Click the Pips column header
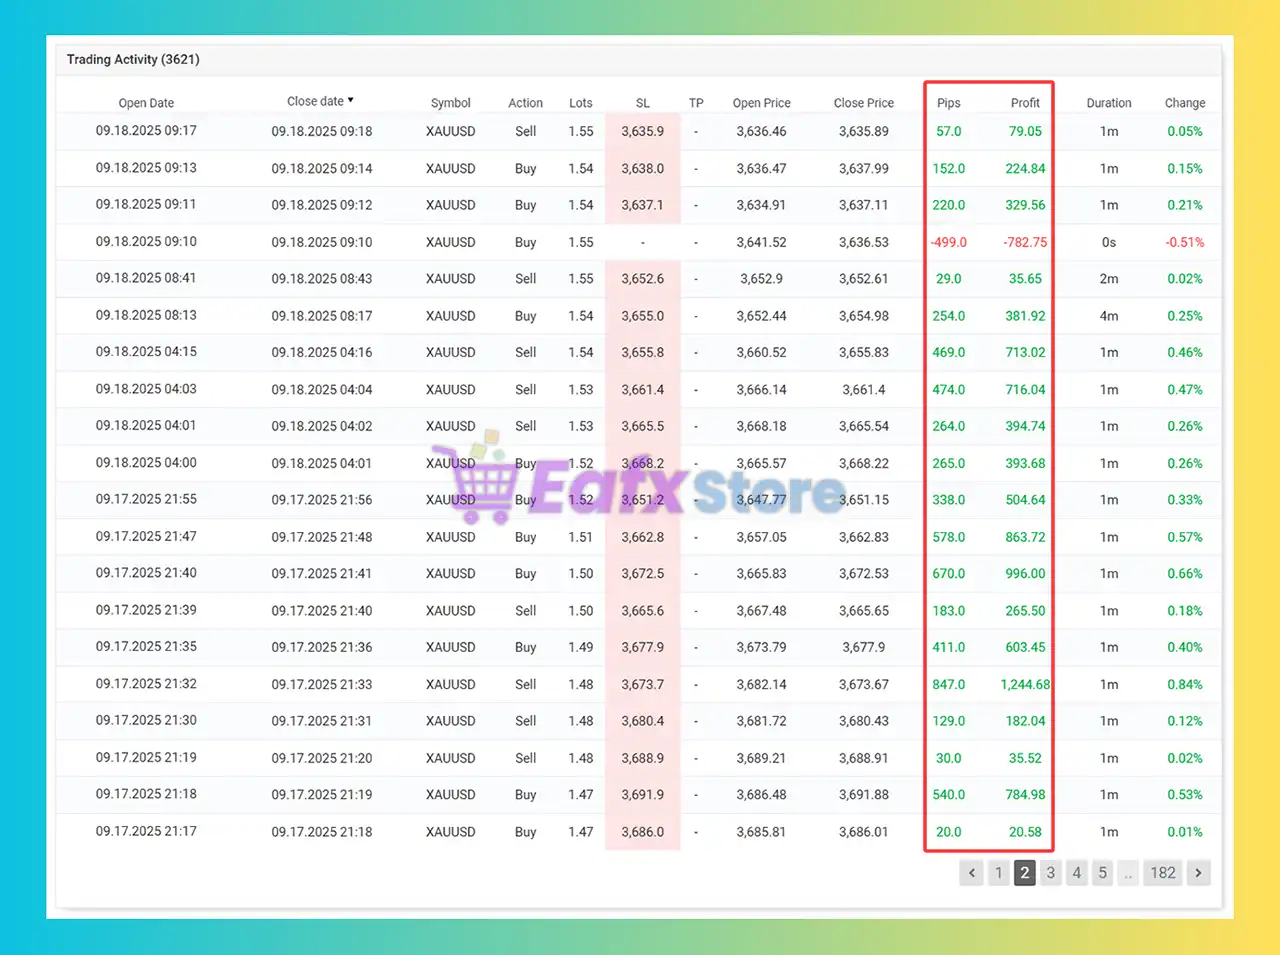The image size is (1280, 955). click(x=948, y=103)
